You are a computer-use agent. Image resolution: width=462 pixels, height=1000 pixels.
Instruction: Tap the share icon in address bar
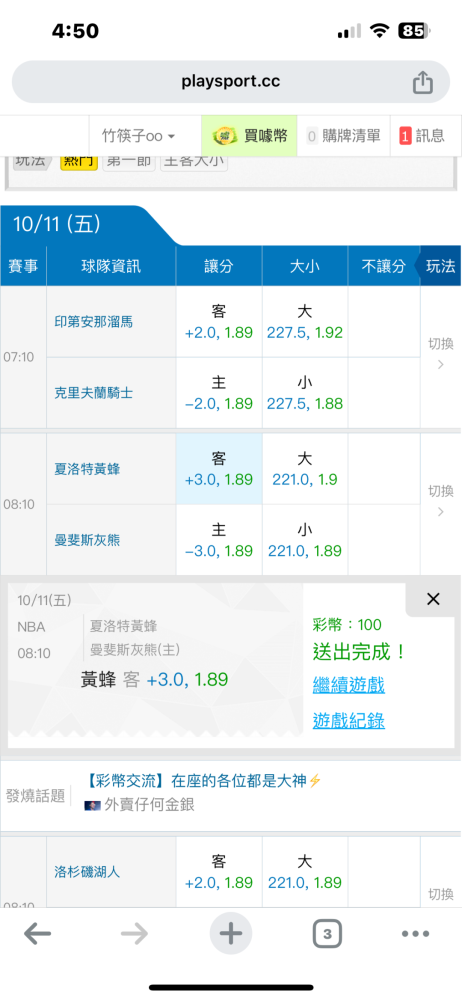(x=422, y=82)
